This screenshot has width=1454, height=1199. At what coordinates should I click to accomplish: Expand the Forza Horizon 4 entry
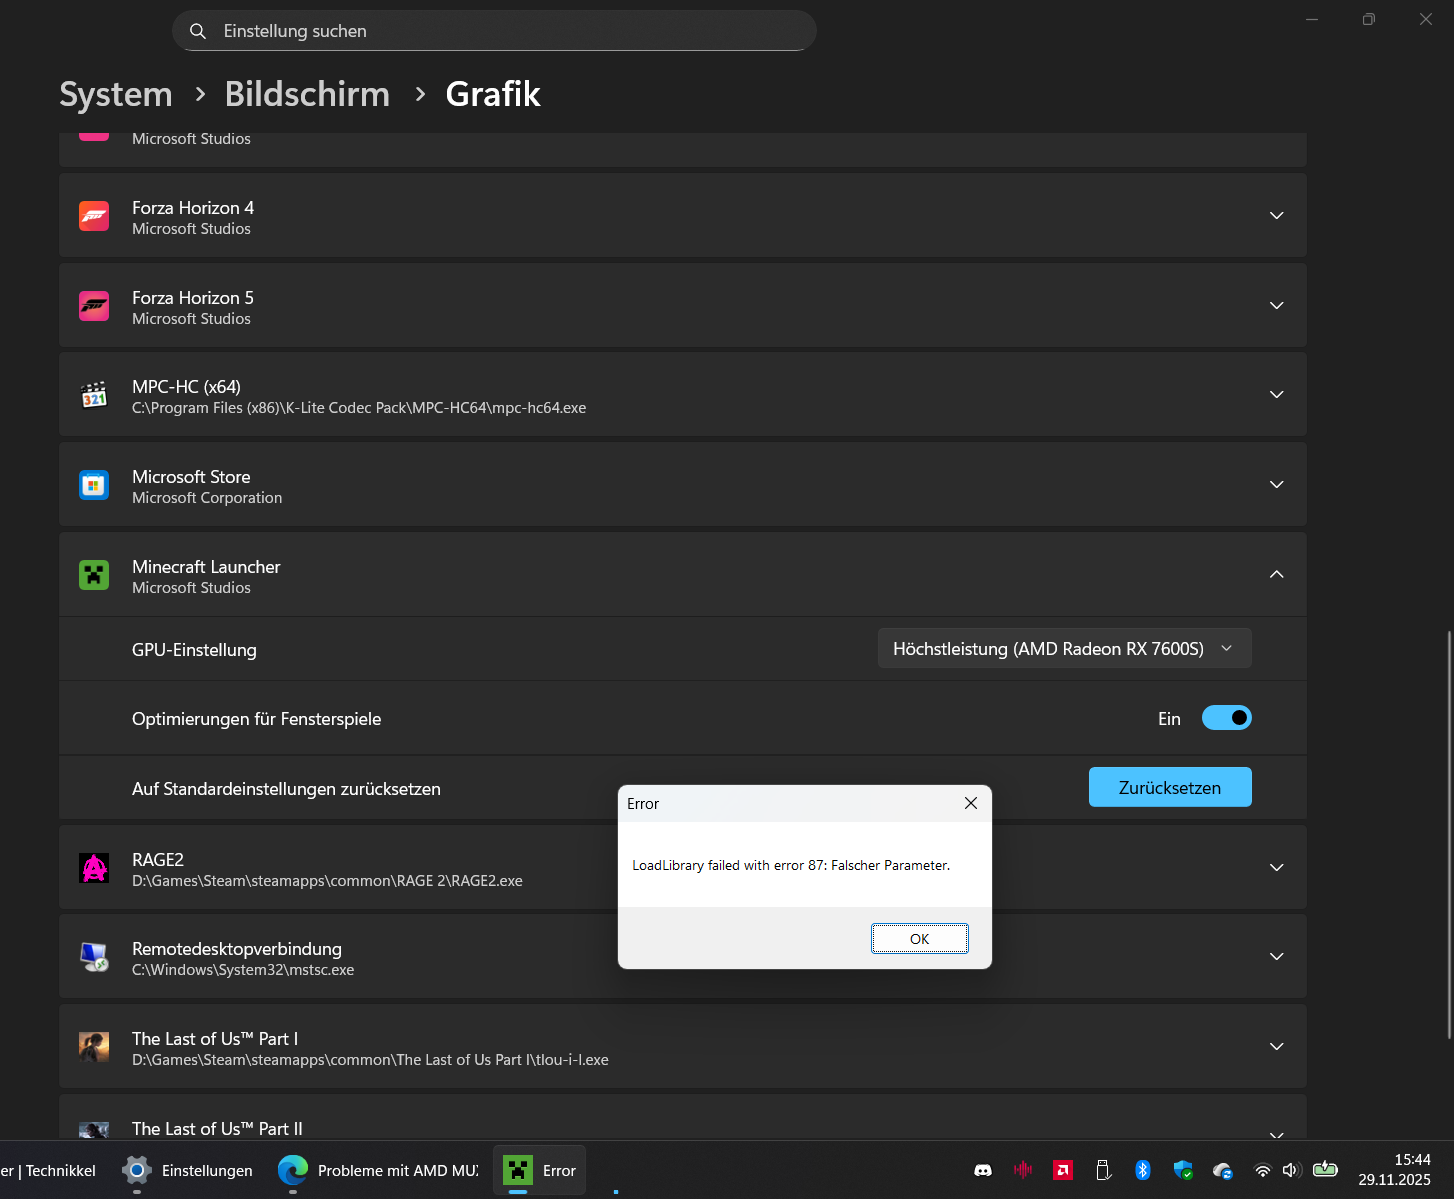click(x=1276, y=215)
